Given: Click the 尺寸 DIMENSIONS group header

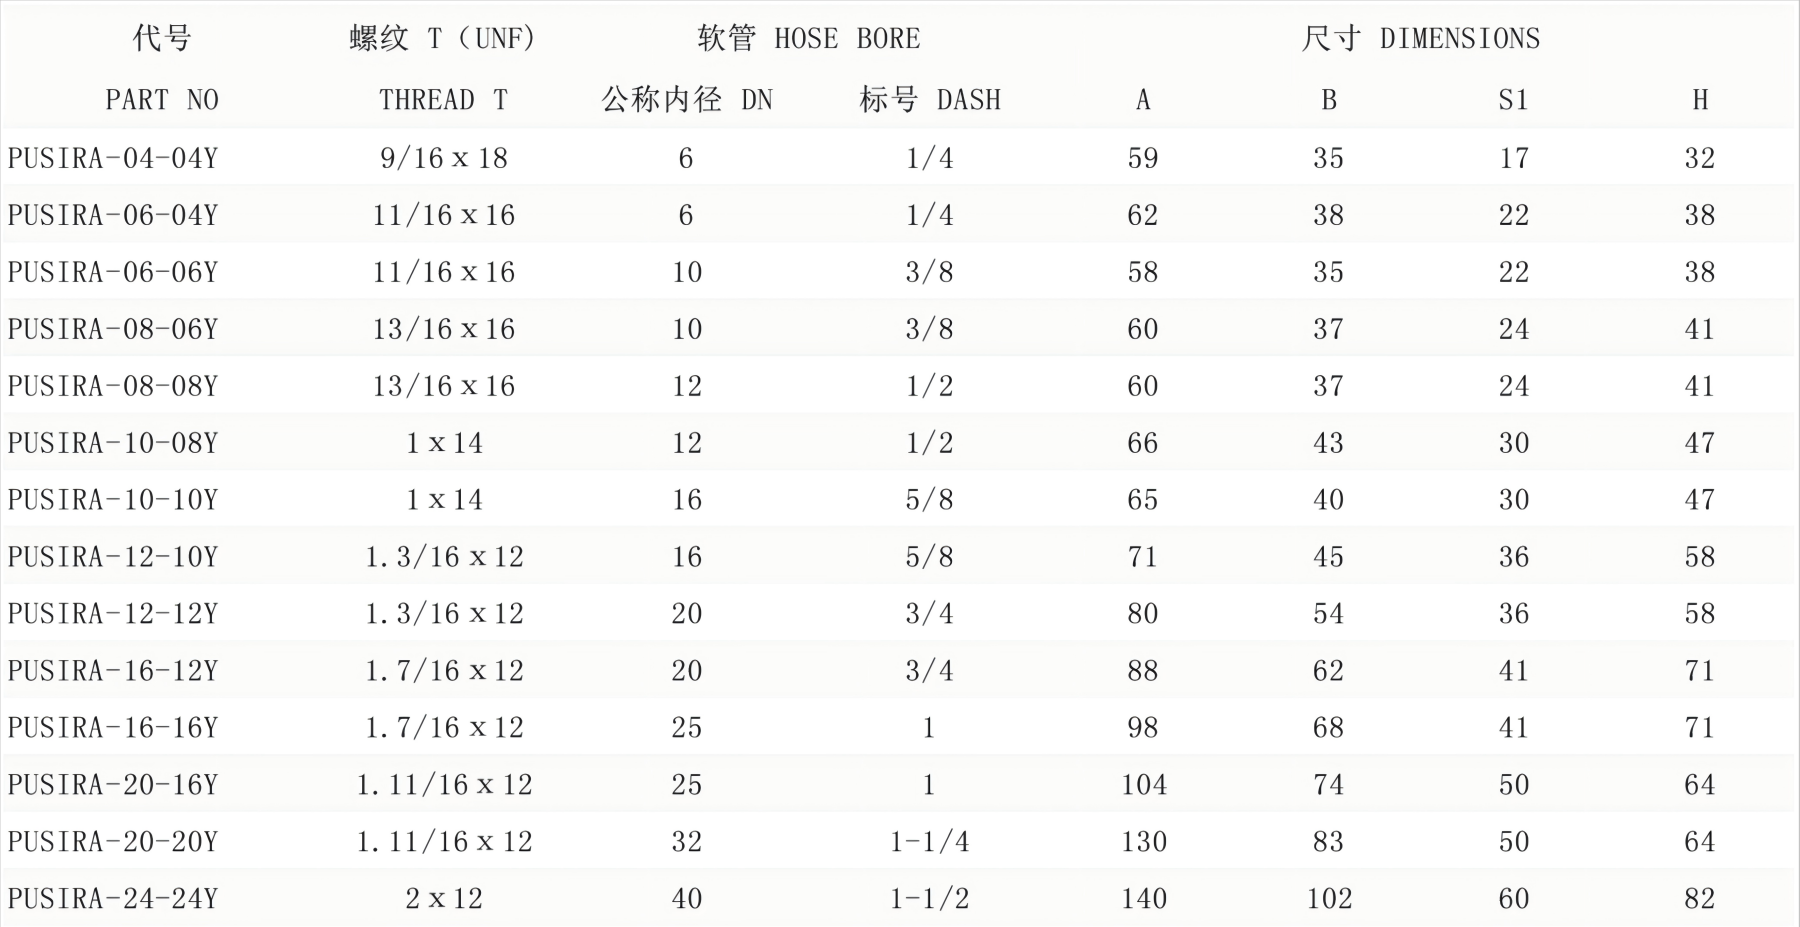Looking at the screenshot, I should (1420, 39).
